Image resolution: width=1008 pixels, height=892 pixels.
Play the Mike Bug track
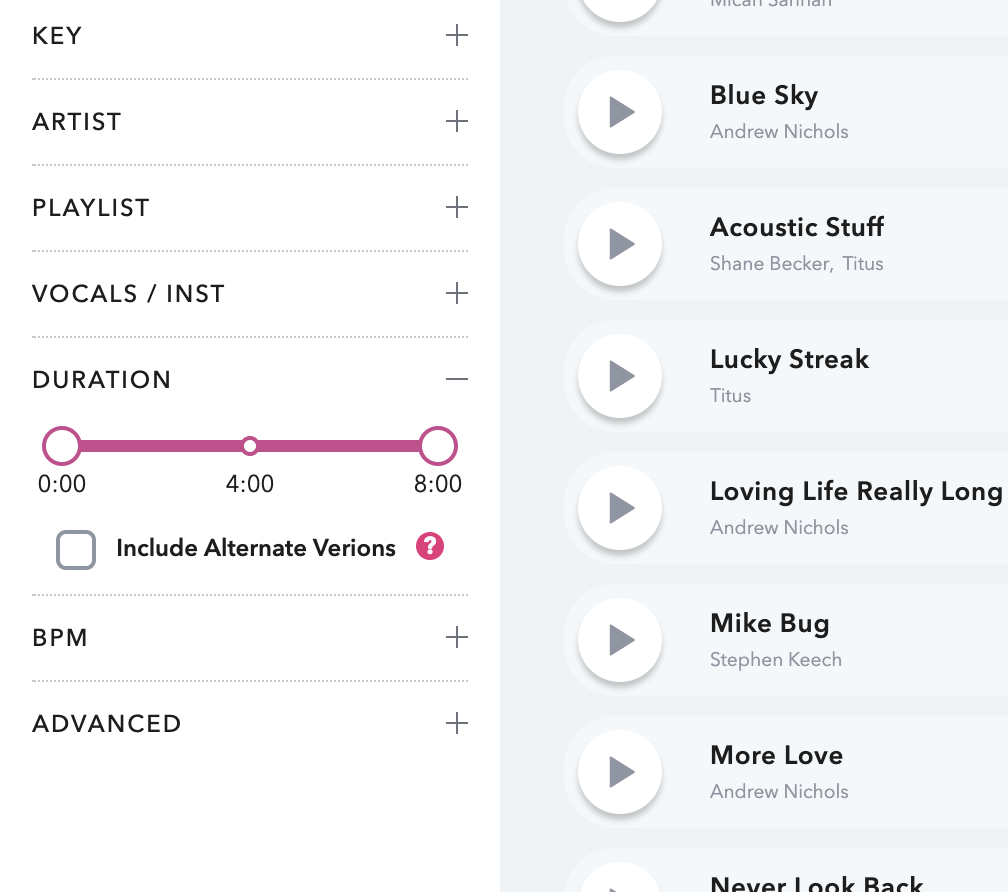click(620, 640)
